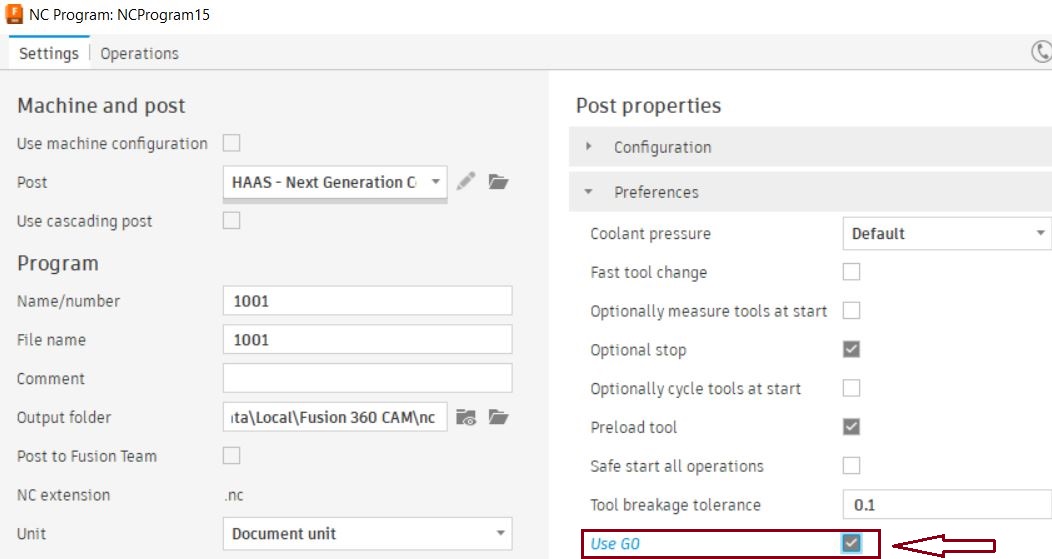Image resolution: width=1052 pixels, height=559 pixels.
Task: Open the Unit dropdown menu
Action: point(367,533)
